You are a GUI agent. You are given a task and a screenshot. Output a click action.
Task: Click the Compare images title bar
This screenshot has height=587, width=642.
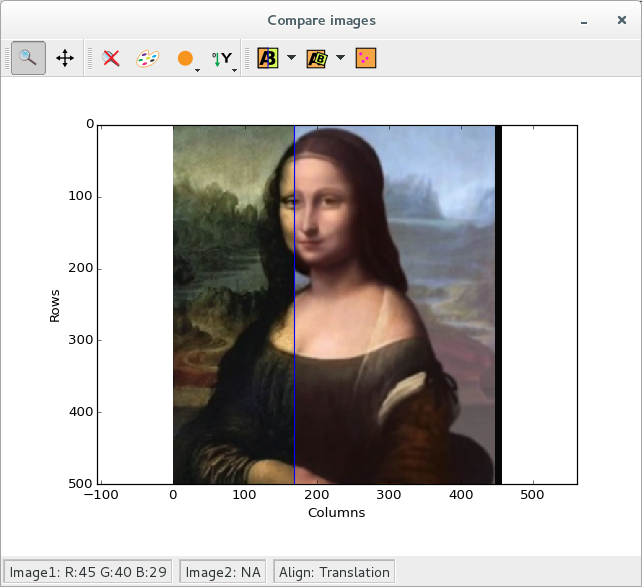tap(321, 20)
